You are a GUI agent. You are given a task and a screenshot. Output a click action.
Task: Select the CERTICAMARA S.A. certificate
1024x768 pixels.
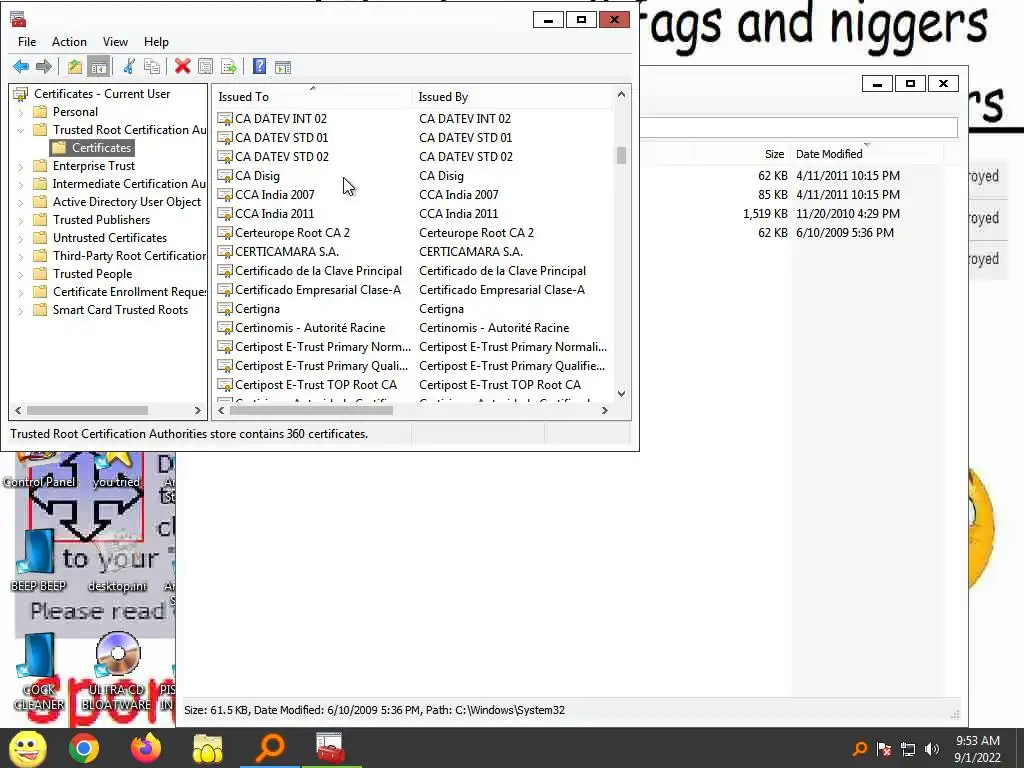pos(287,251)
